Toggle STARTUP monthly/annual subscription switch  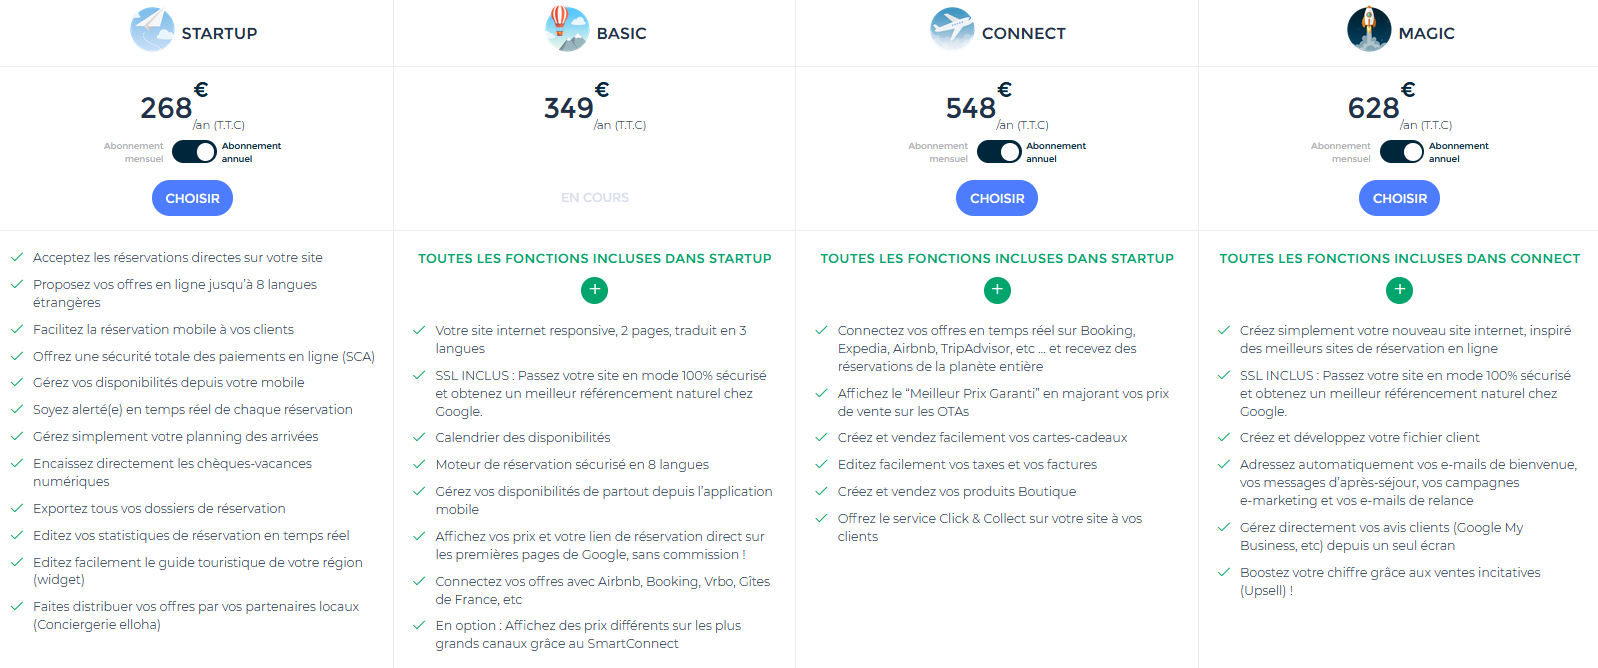pyautogui.click(x=194, y=152)
